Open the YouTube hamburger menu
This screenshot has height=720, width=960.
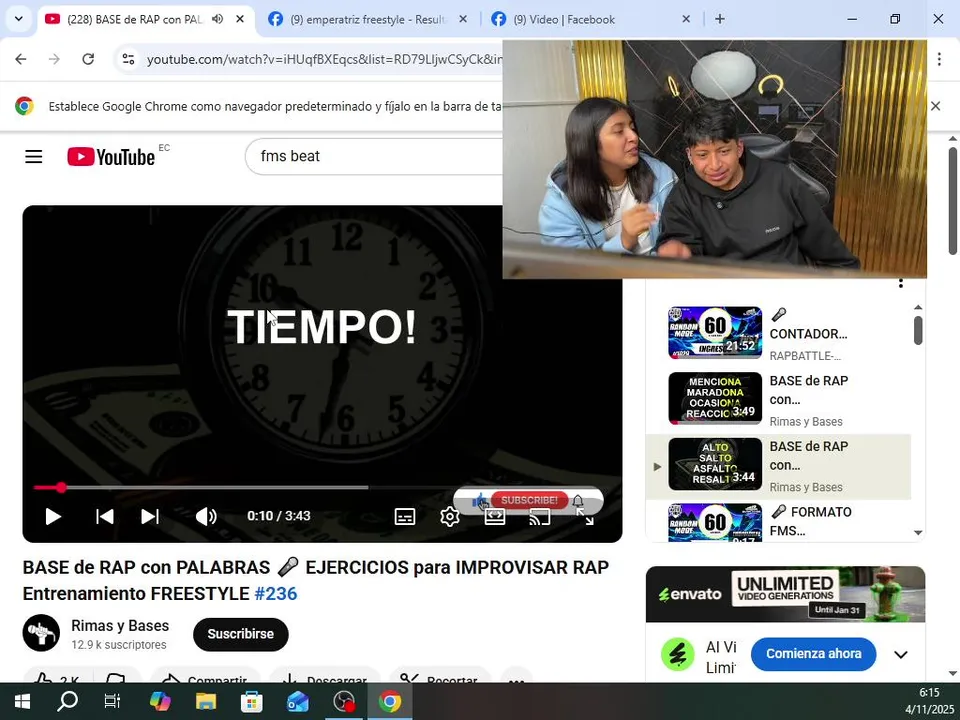(x=34, y=157)
